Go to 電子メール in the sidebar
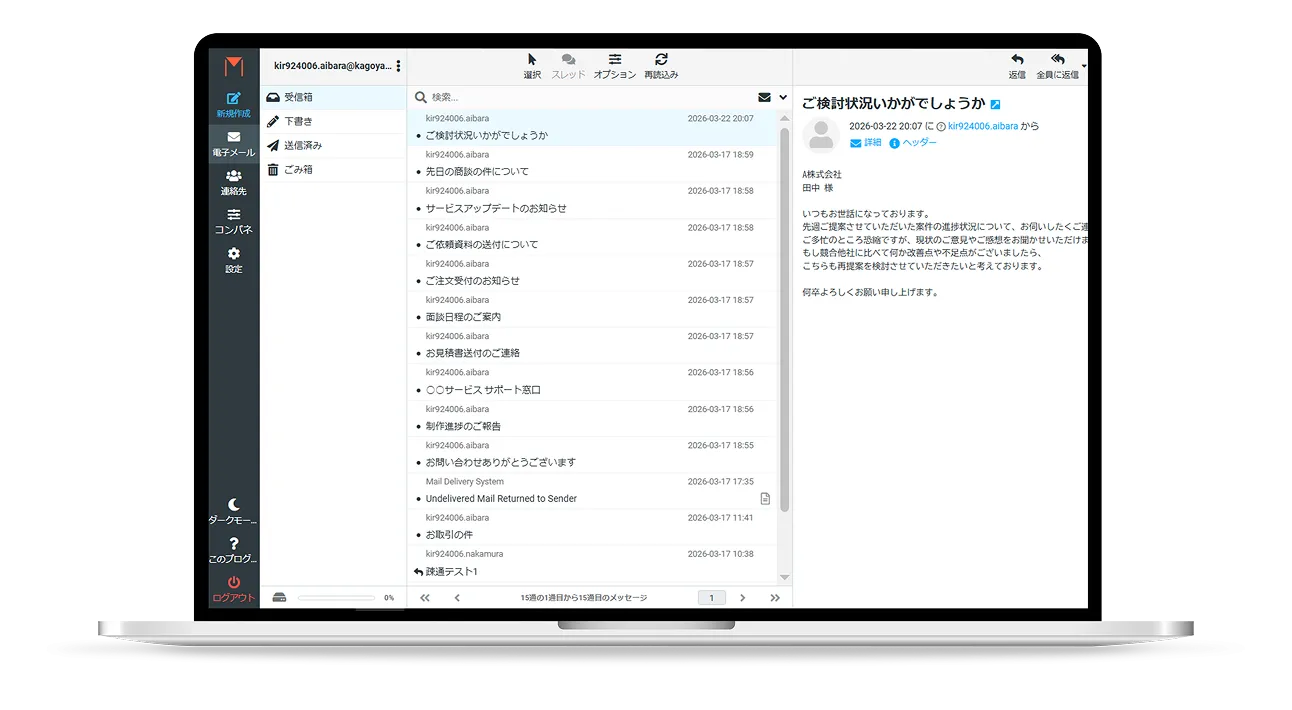 (x=234, y=144)
